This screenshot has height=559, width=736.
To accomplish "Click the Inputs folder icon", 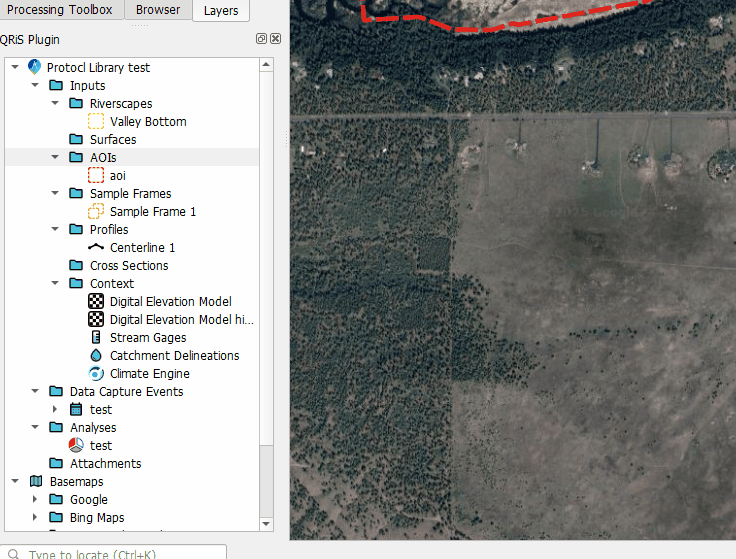I will (x=56, y=85).
